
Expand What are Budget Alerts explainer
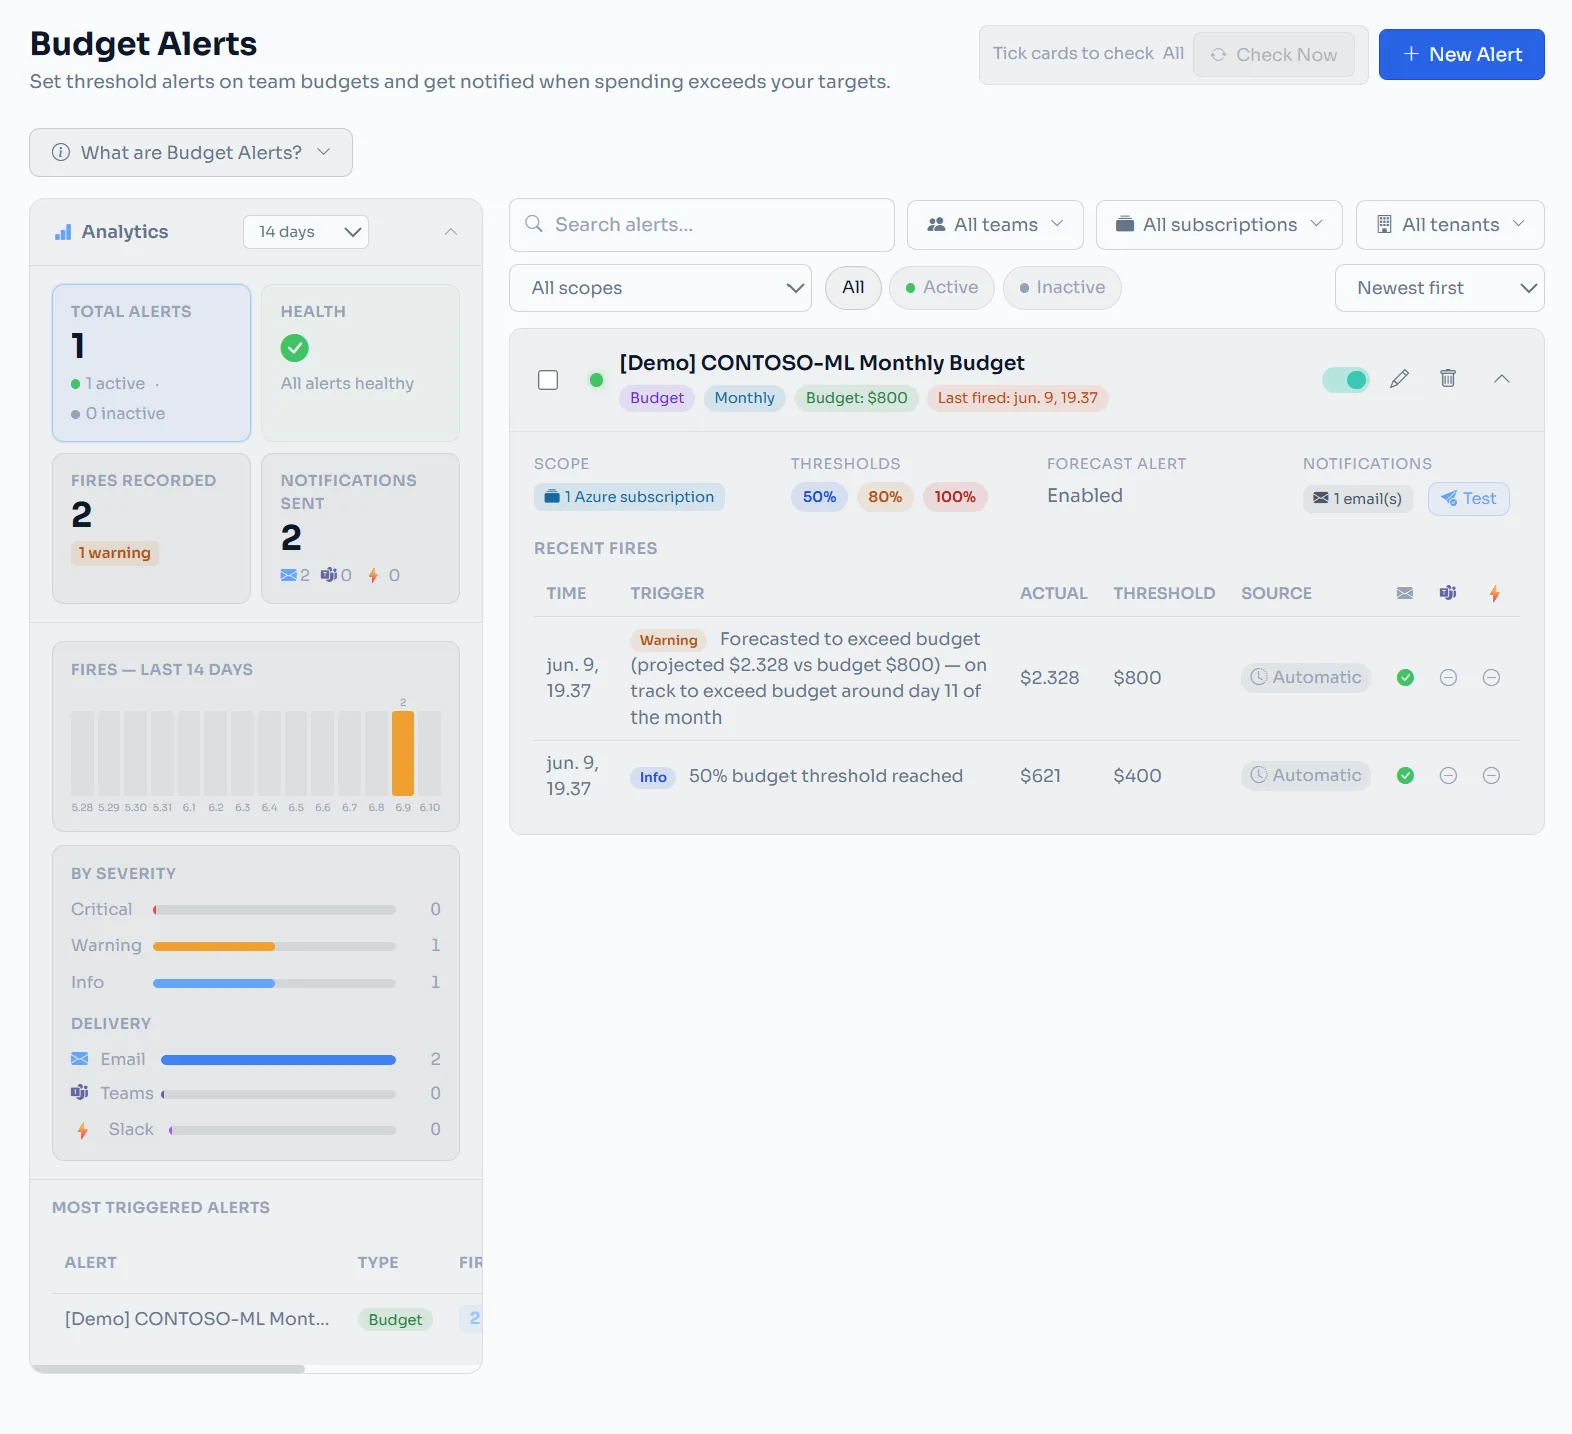tap(191, 152)
